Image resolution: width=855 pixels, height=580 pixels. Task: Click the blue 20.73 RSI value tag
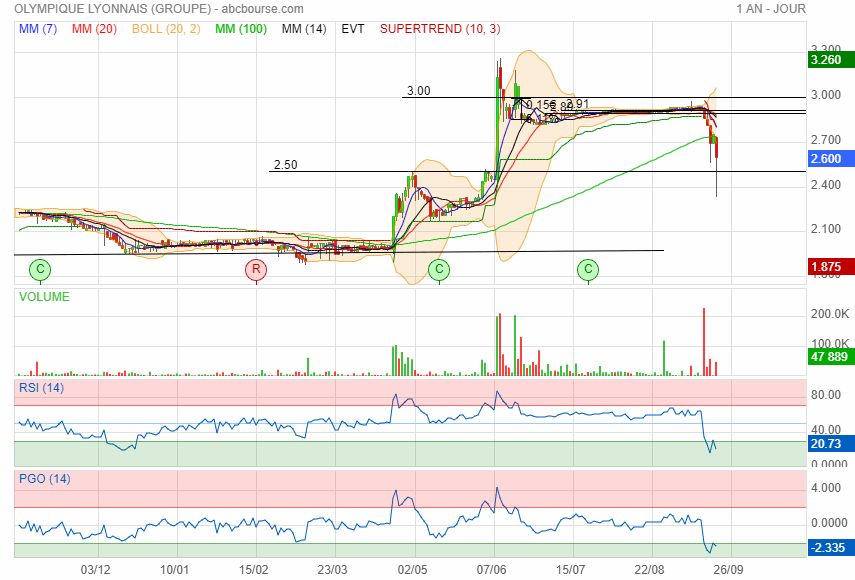tap(830, 444)
